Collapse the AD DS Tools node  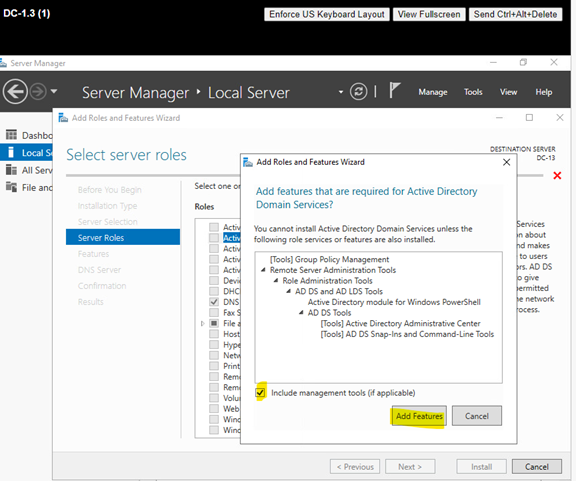tap(301, 313)
